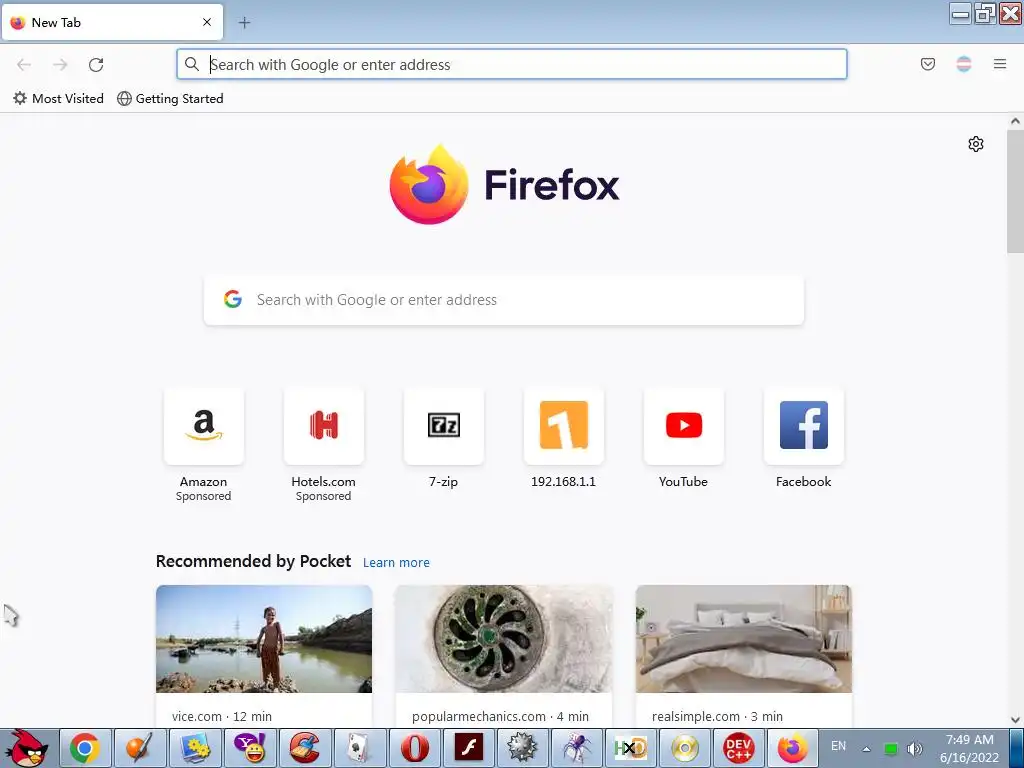This screenshot has width=1024, height=768.
Task: Switch to Firefox taskbar button
Action: coord(792,748)
